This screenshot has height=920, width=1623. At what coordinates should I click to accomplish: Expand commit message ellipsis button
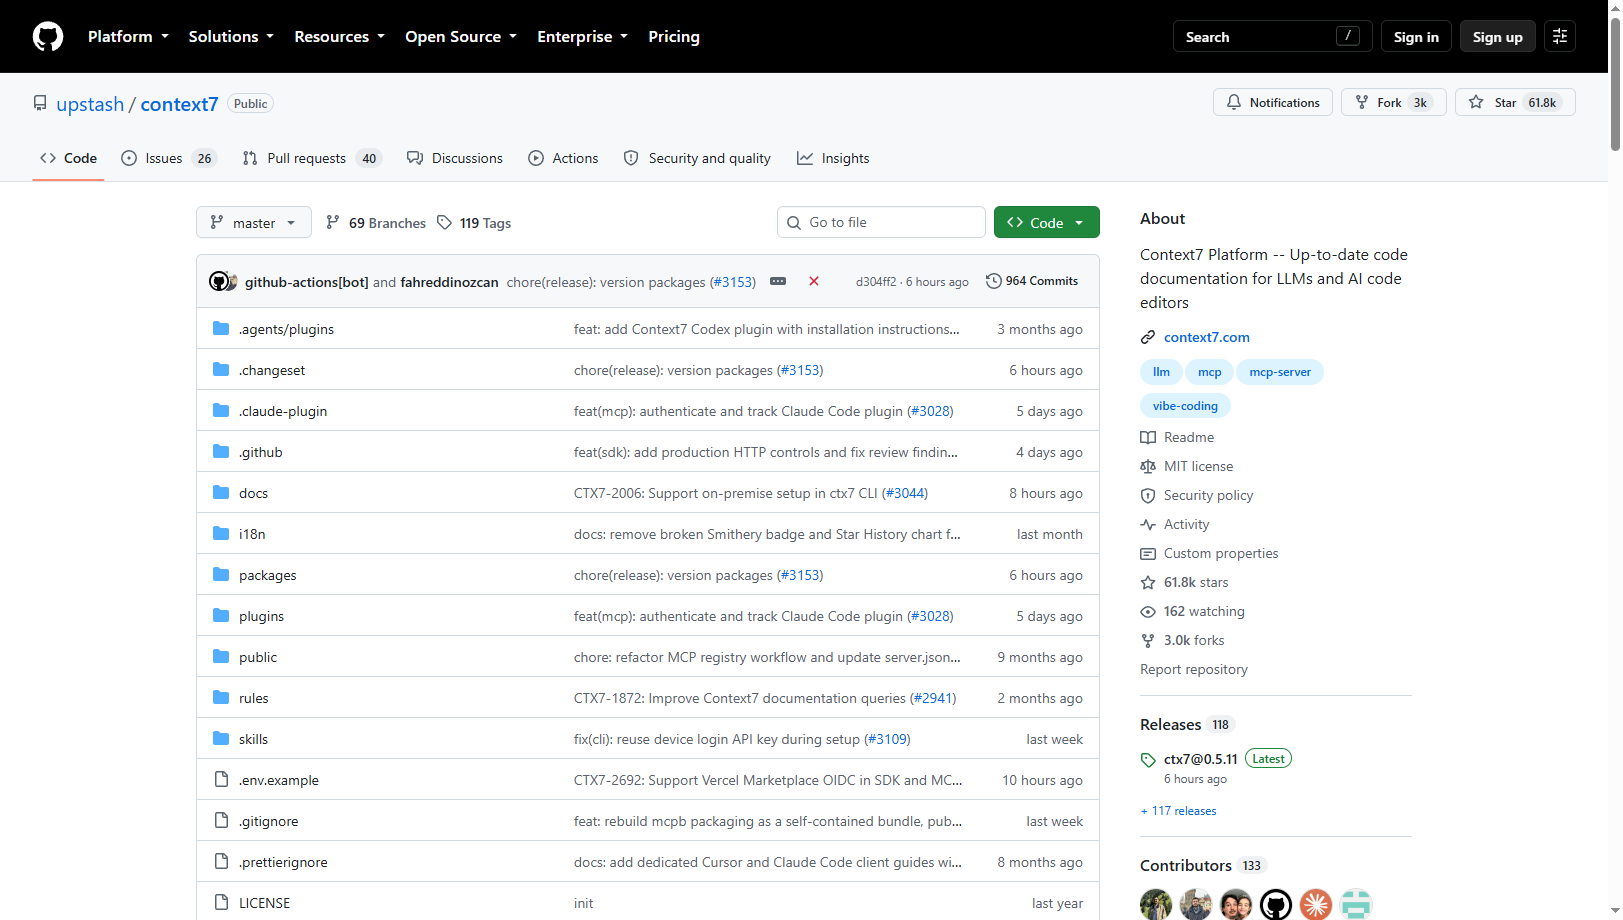pyautogui.click(x=778, y=281)
